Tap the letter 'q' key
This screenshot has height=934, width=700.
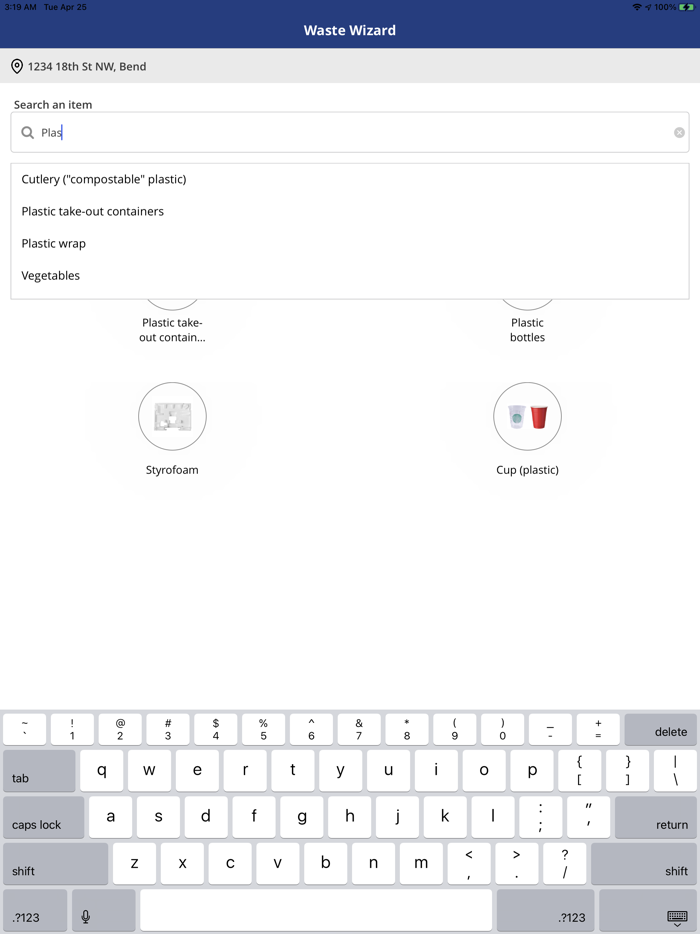click(101, 770)
